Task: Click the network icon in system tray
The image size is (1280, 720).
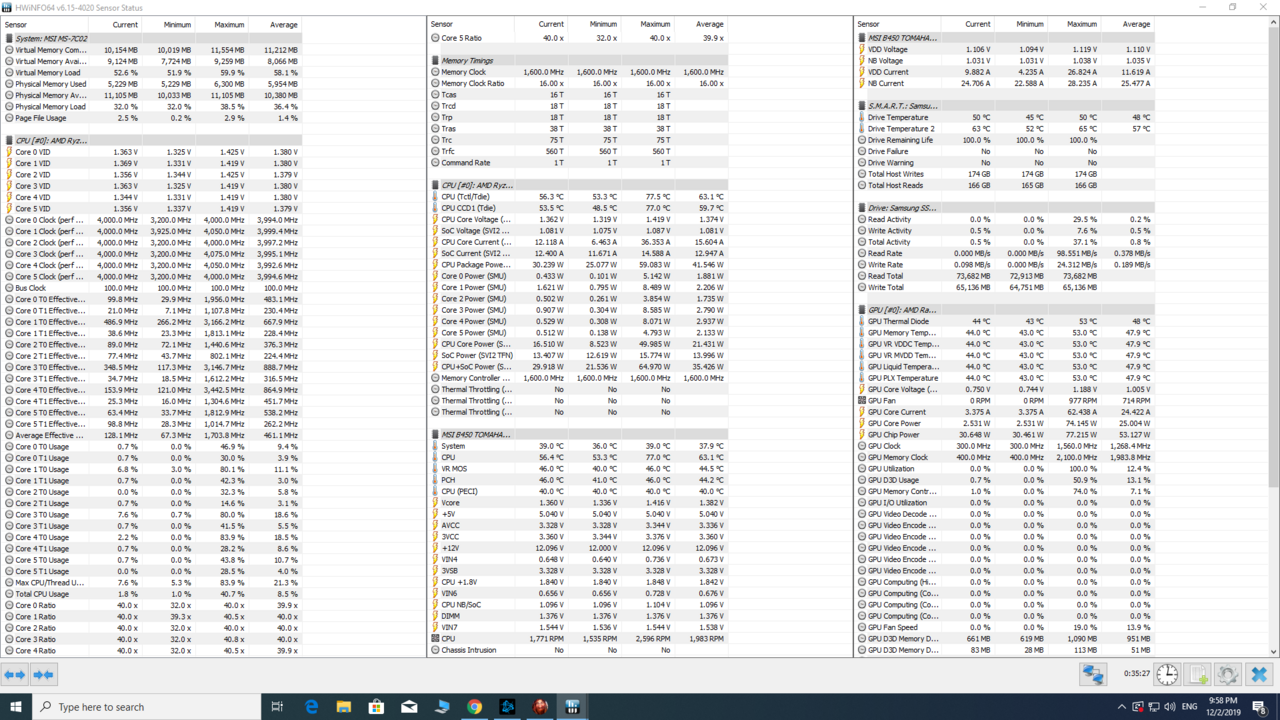Action: coord(1155,707)
